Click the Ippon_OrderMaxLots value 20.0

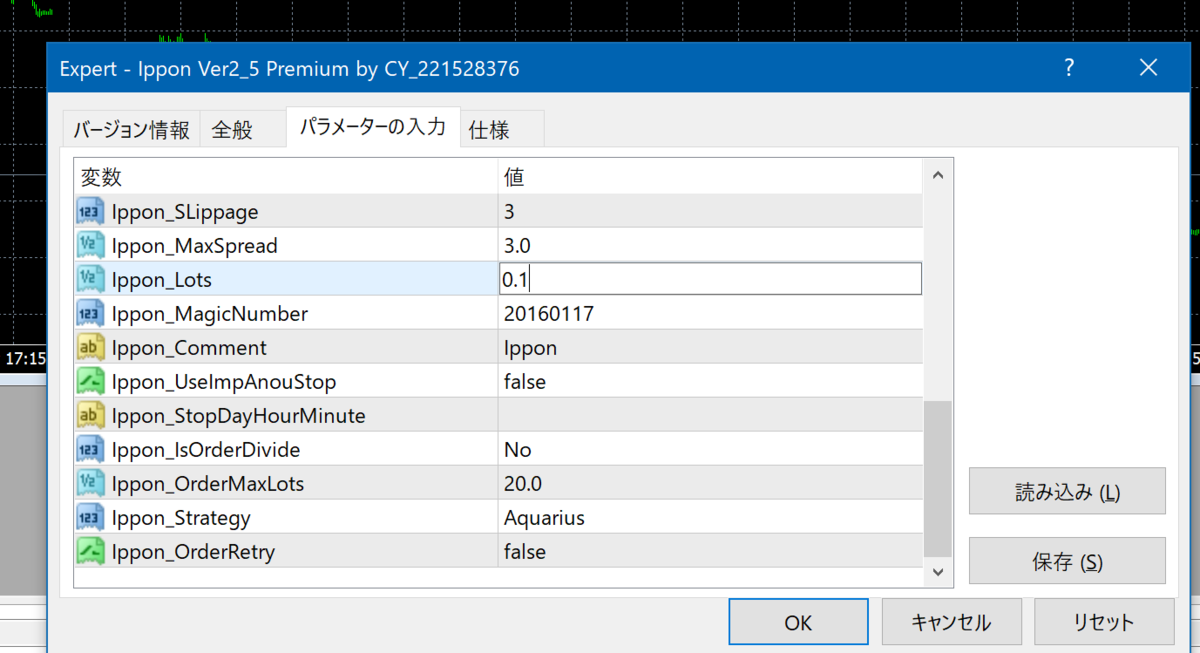pyautogui.click(x=523, y=484)
